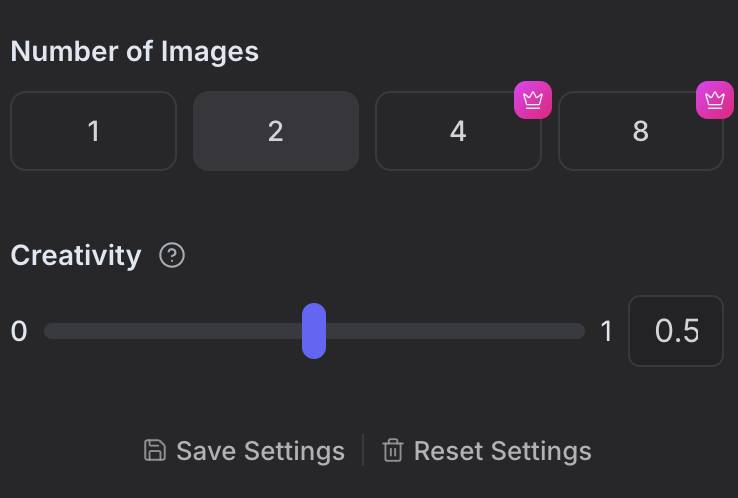
Task: Click the premium crown badge on option 4
Action: (x=533, y=100)
